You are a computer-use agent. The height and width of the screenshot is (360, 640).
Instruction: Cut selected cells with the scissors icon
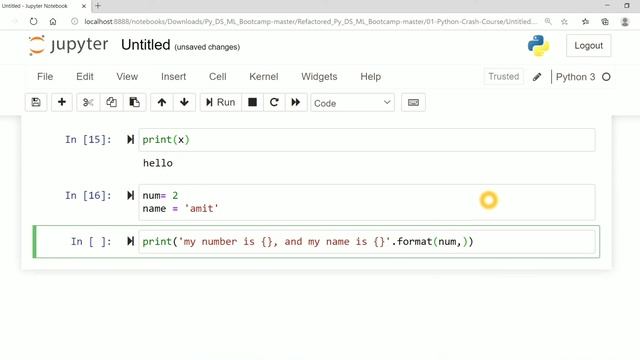pos(88,102)
